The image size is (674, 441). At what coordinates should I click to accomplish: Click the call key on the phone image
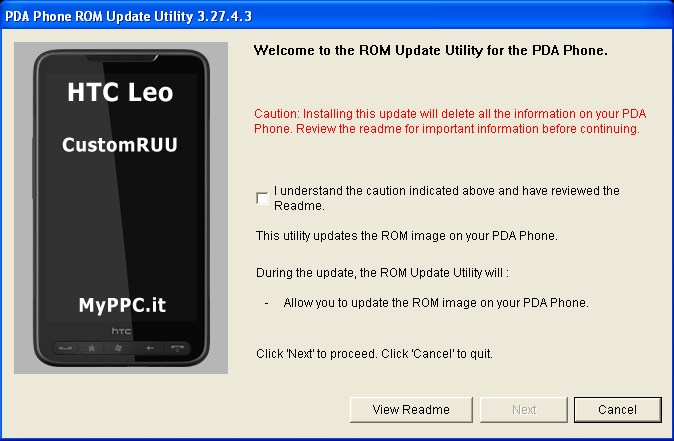pyautogui.click(x=65, y=348)
